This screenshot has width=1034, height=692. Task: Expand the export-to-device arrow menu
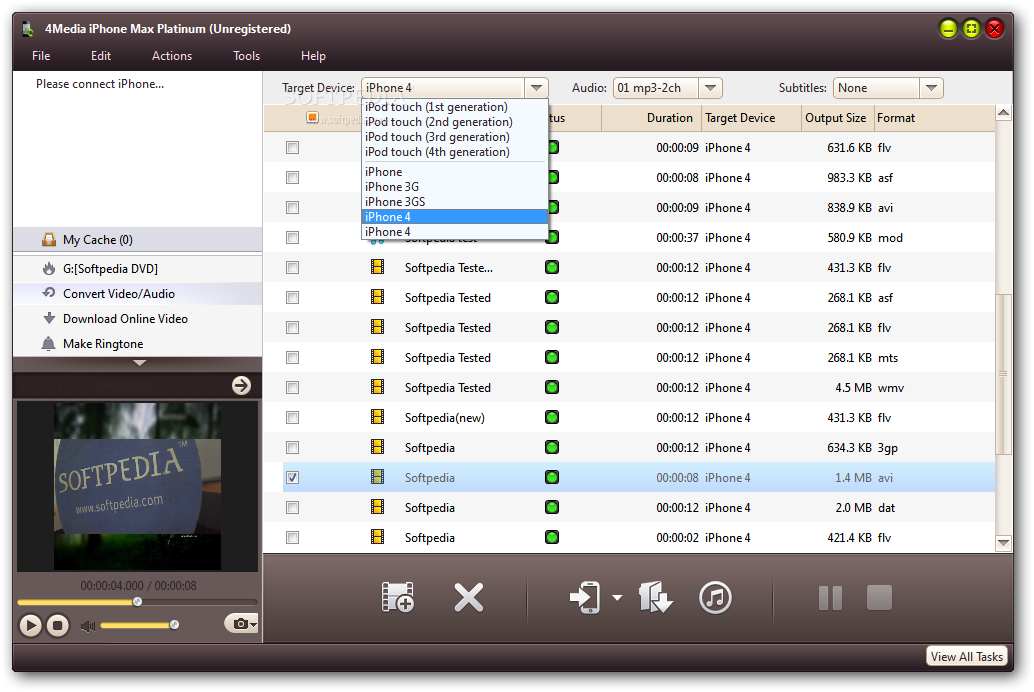617,598
